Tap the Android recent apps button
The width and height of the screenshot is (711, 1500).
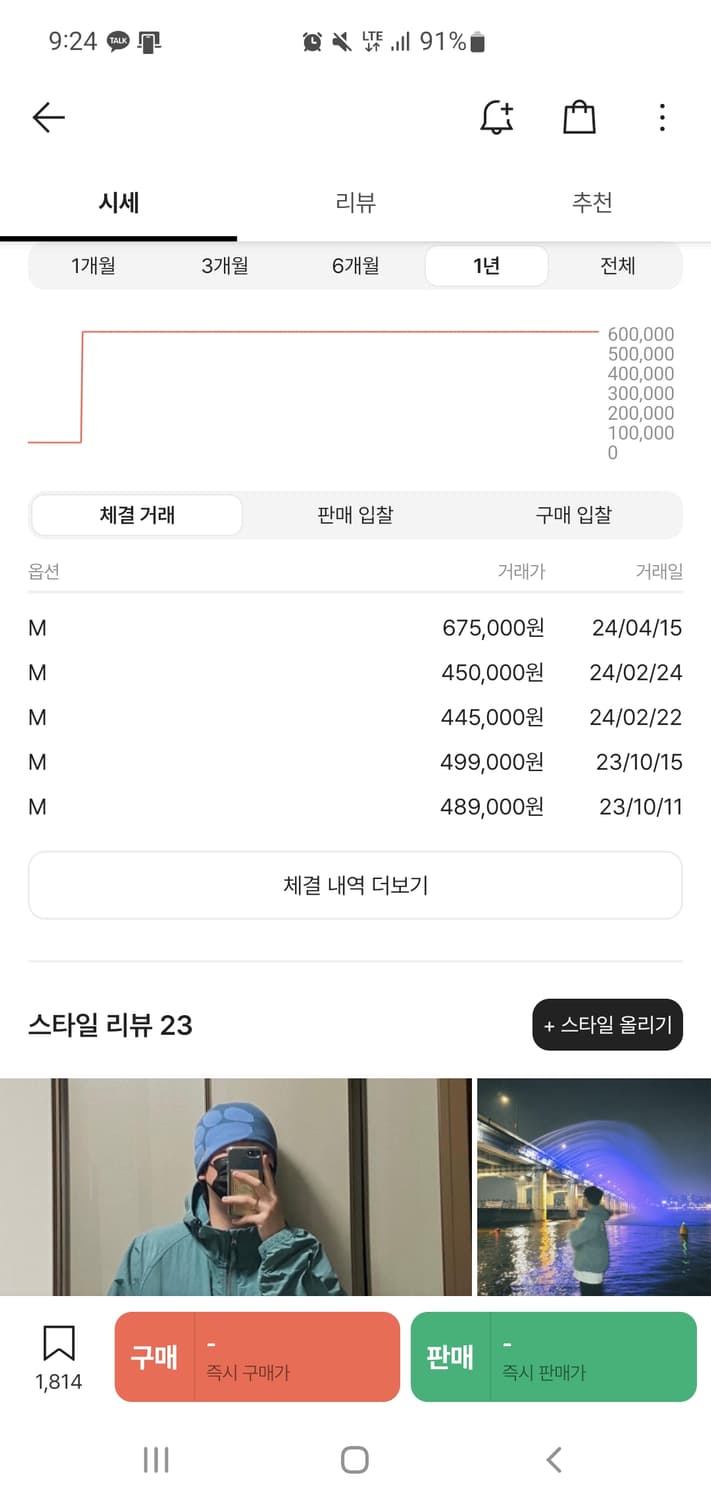pyautogui.click(x=155, y=1459)
